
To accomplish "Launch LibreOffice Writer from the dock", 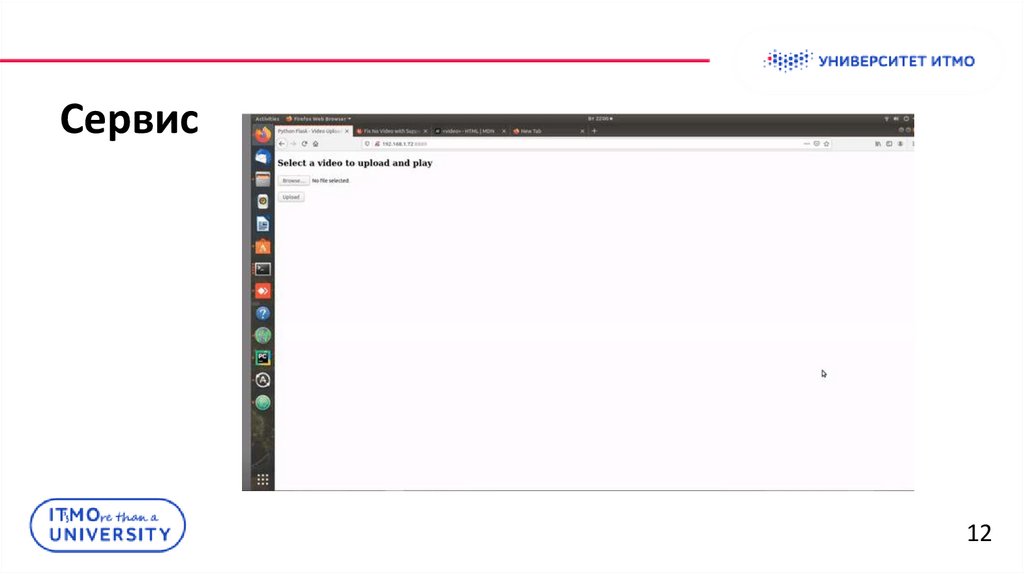I will tap(263, 224).
